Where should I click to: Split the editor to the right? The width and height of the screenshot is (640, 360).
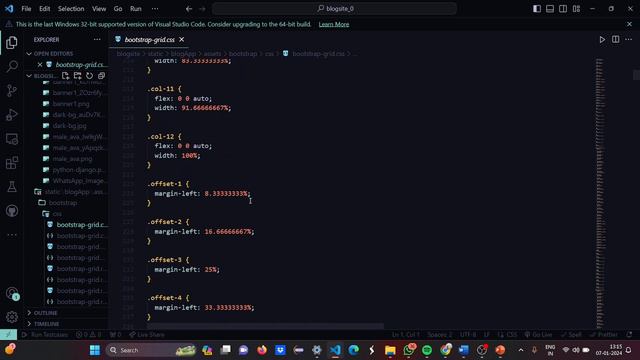coord(616,40)
